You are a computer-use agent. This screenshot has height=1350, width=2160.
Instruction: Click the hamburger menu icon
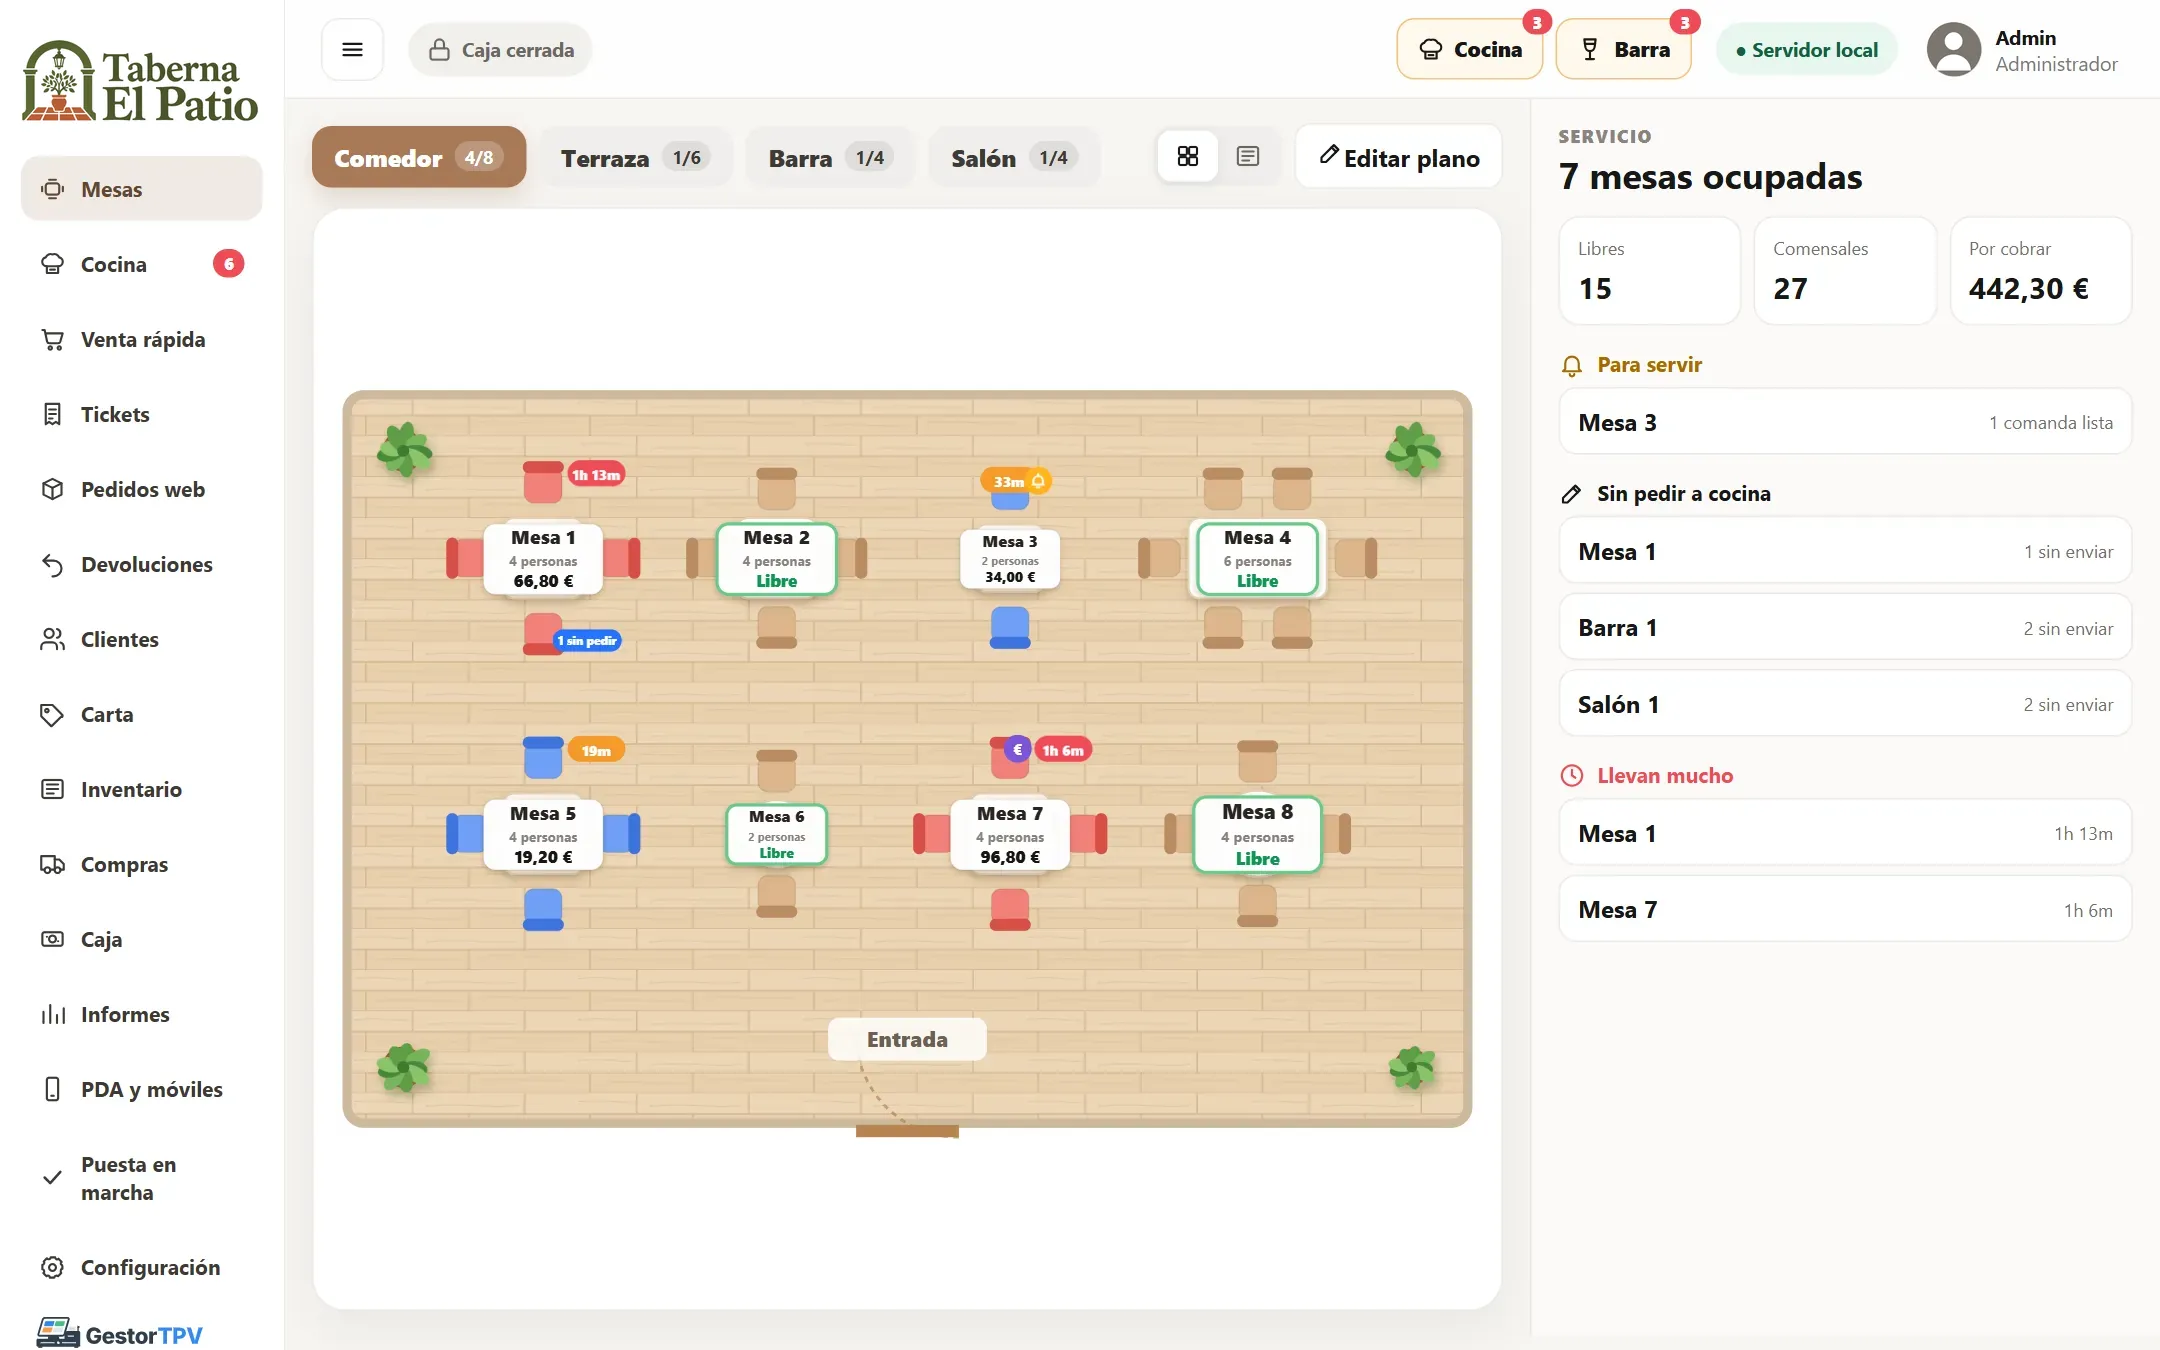(x=352, y=50)
